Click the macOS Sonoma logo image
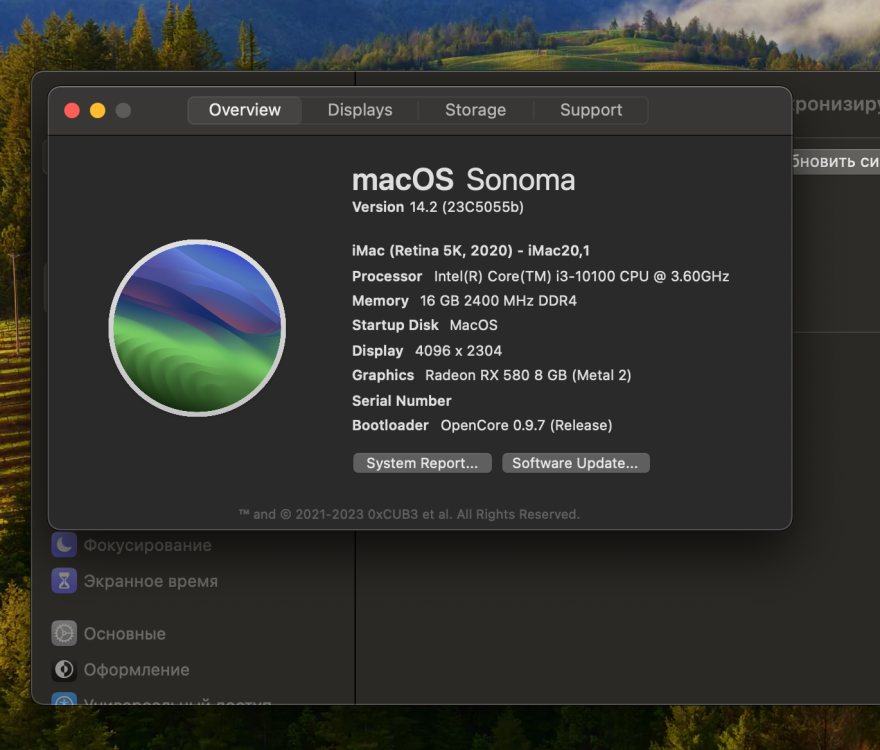880x750 pixels. click(x=197, y=328)
